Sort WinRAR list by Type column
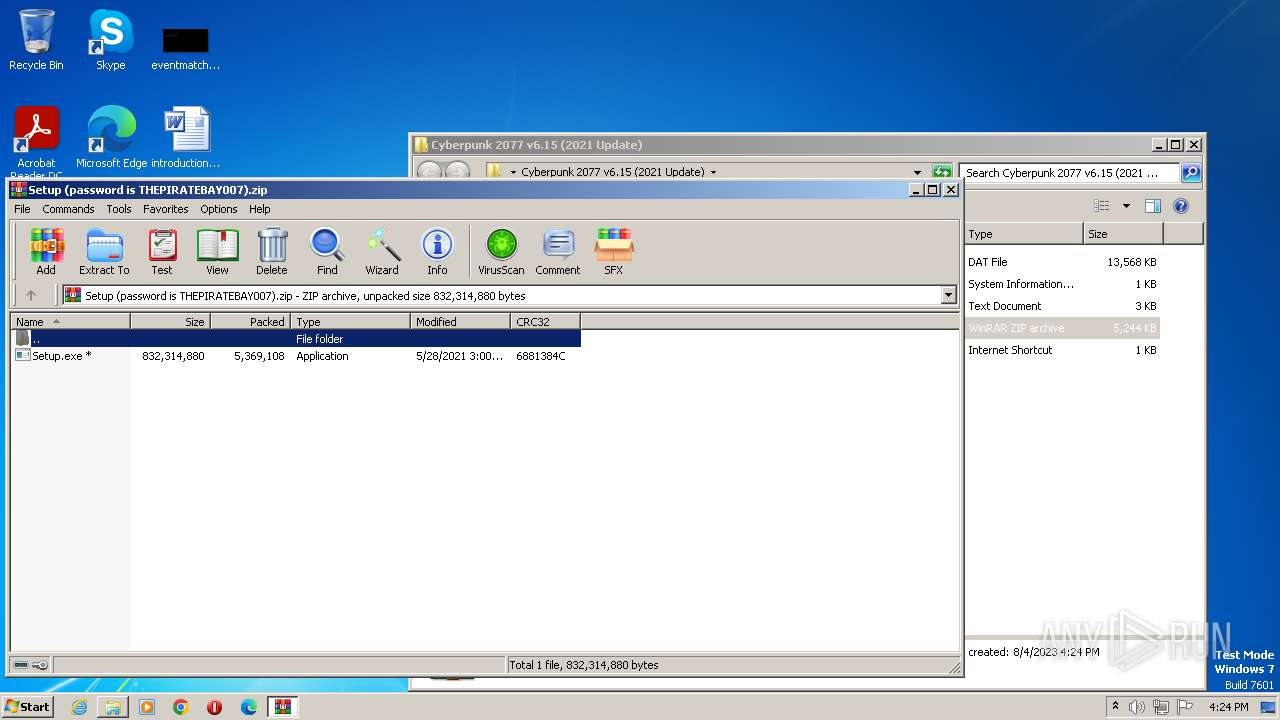Screen dimensions: 1280x720 [x=350, y=322]
